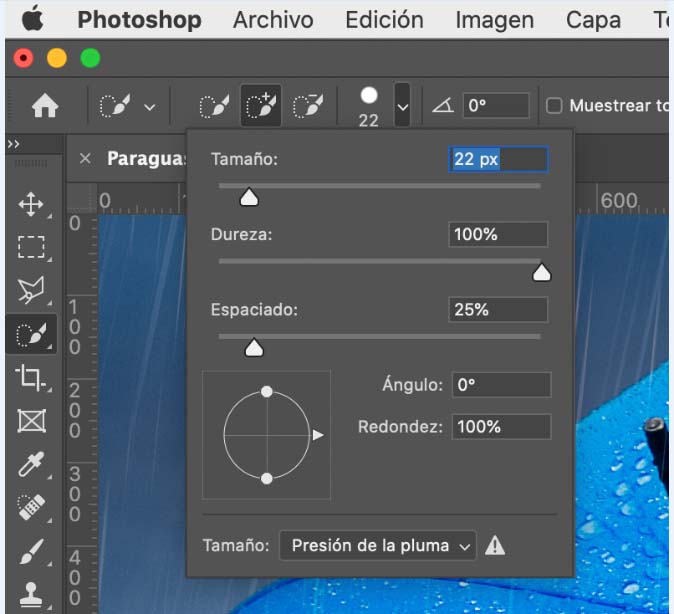Screen dimensions: 674x614
Task: Open the Archivo menu
Action: click(273, 20)
